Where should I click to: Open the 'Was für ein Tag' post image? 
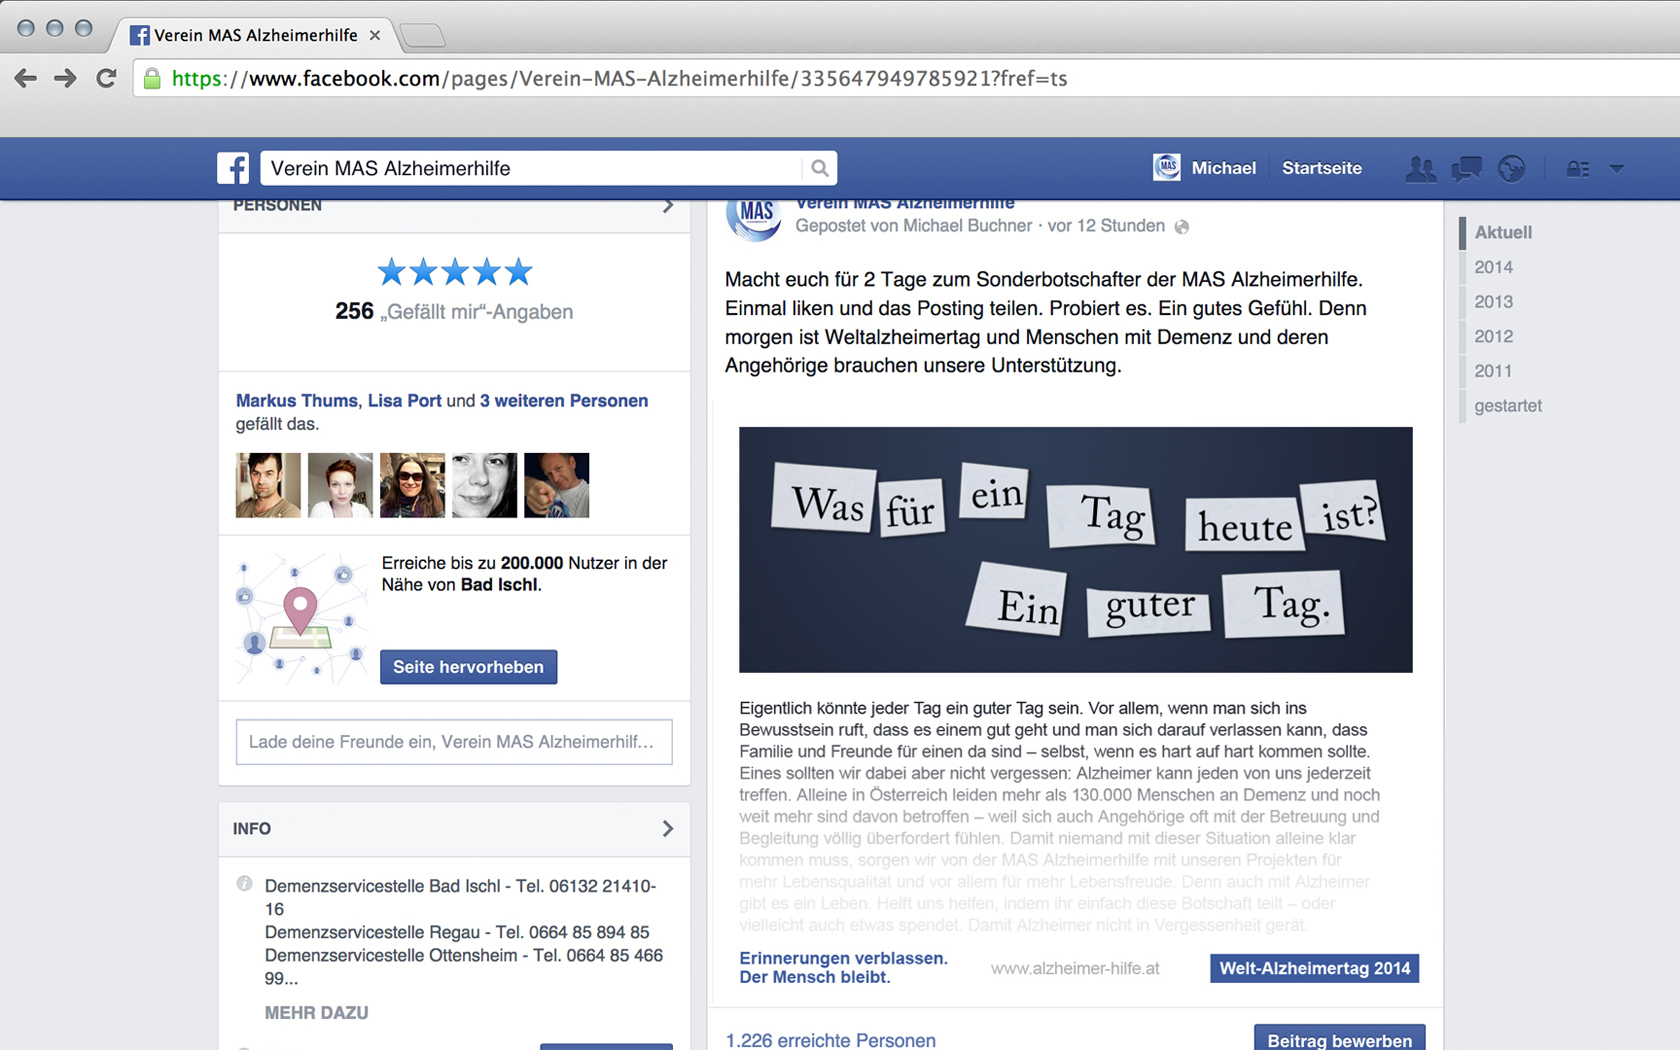[1075, 549]
